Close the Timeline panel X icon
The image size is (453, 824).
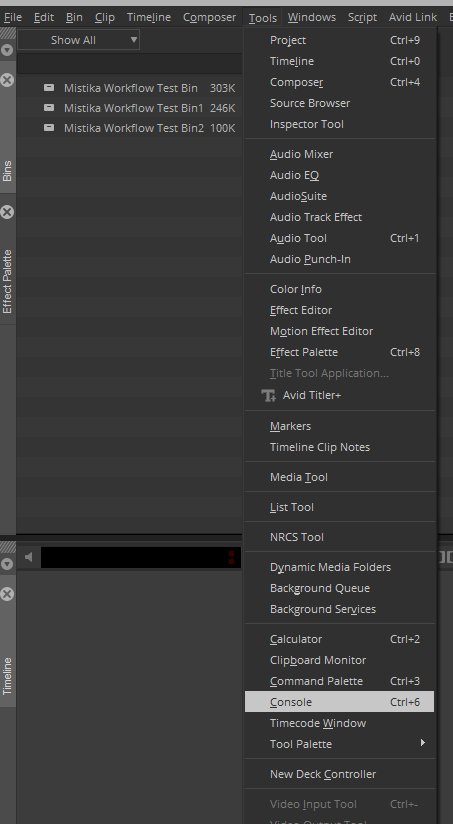(x=7, y=594)
